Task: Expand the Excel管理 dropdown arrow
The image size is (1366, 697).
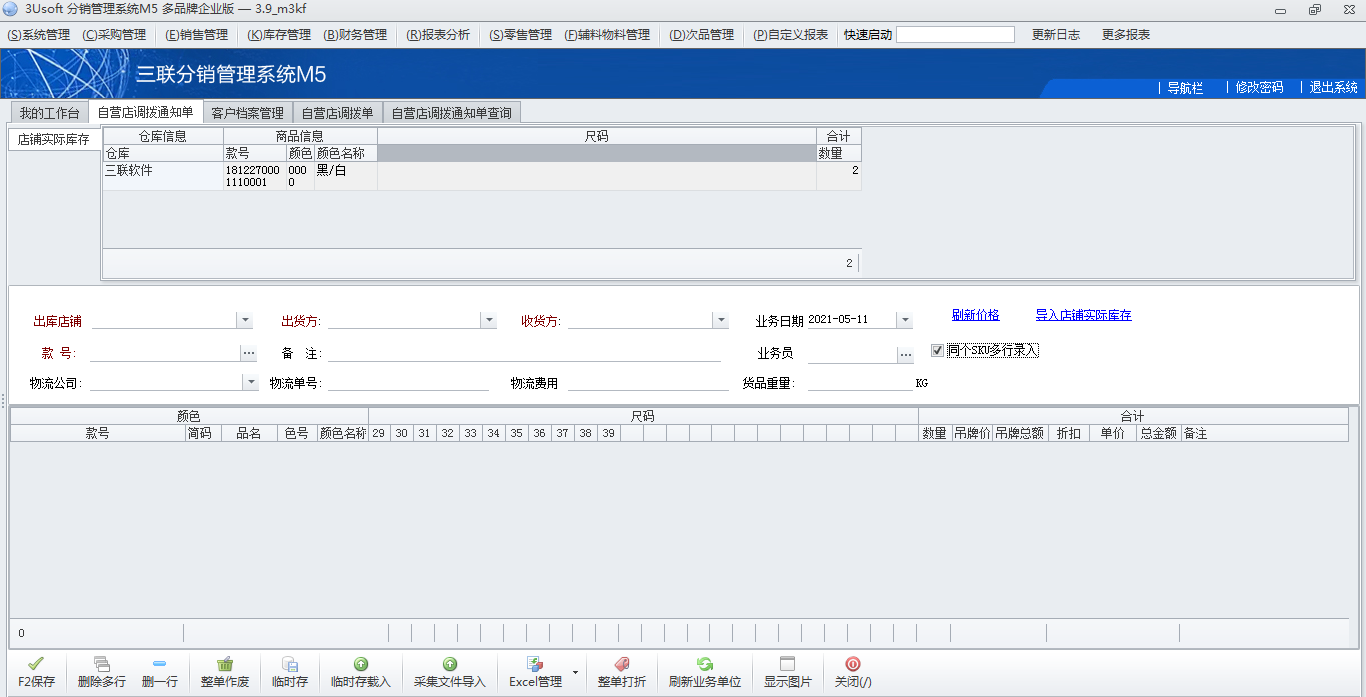Action: 575,672
